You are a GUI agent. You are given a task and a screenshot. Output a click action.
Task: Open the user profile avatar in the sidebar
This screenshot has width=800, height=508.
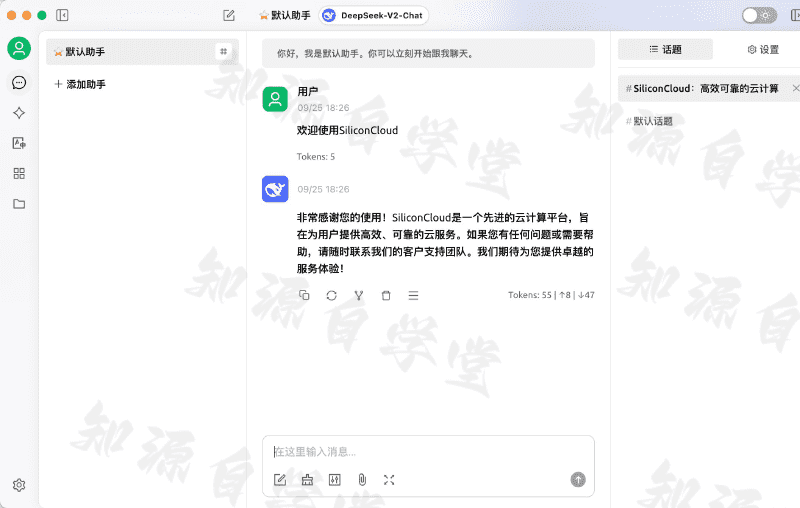[19, 48]
